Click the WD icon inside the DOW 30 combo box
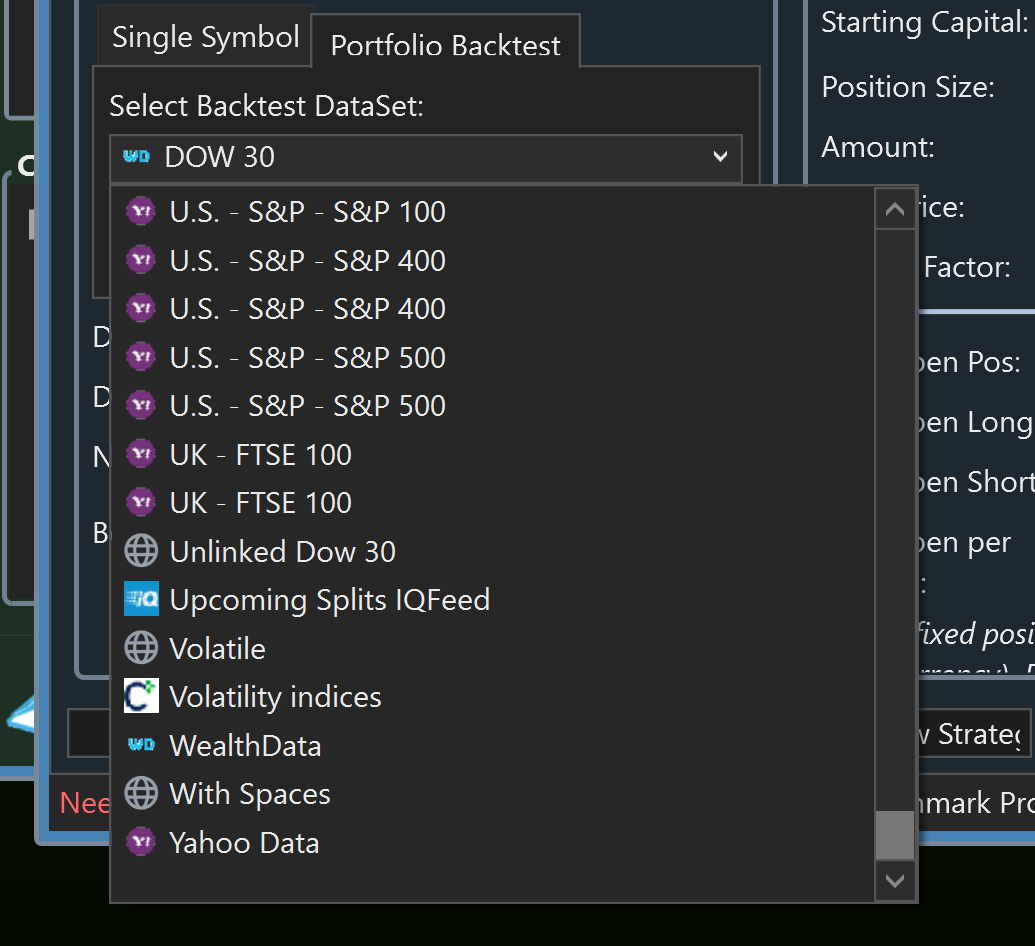This screenshot has width=1035, height=946. click(x=137, y=157)
